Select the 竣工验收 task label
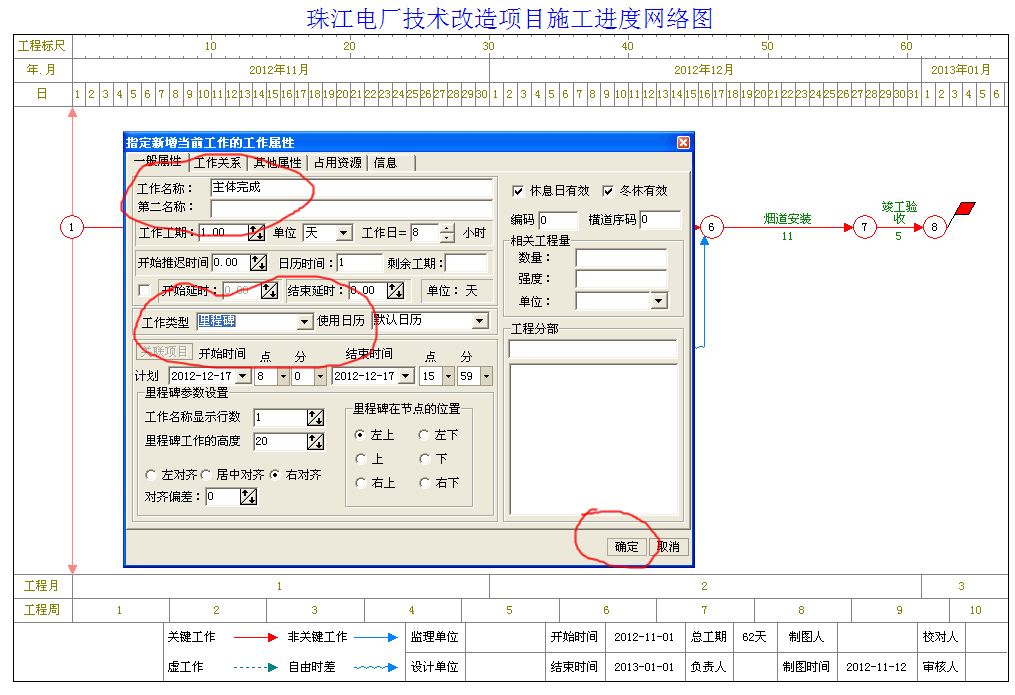 tap(899, 212)
